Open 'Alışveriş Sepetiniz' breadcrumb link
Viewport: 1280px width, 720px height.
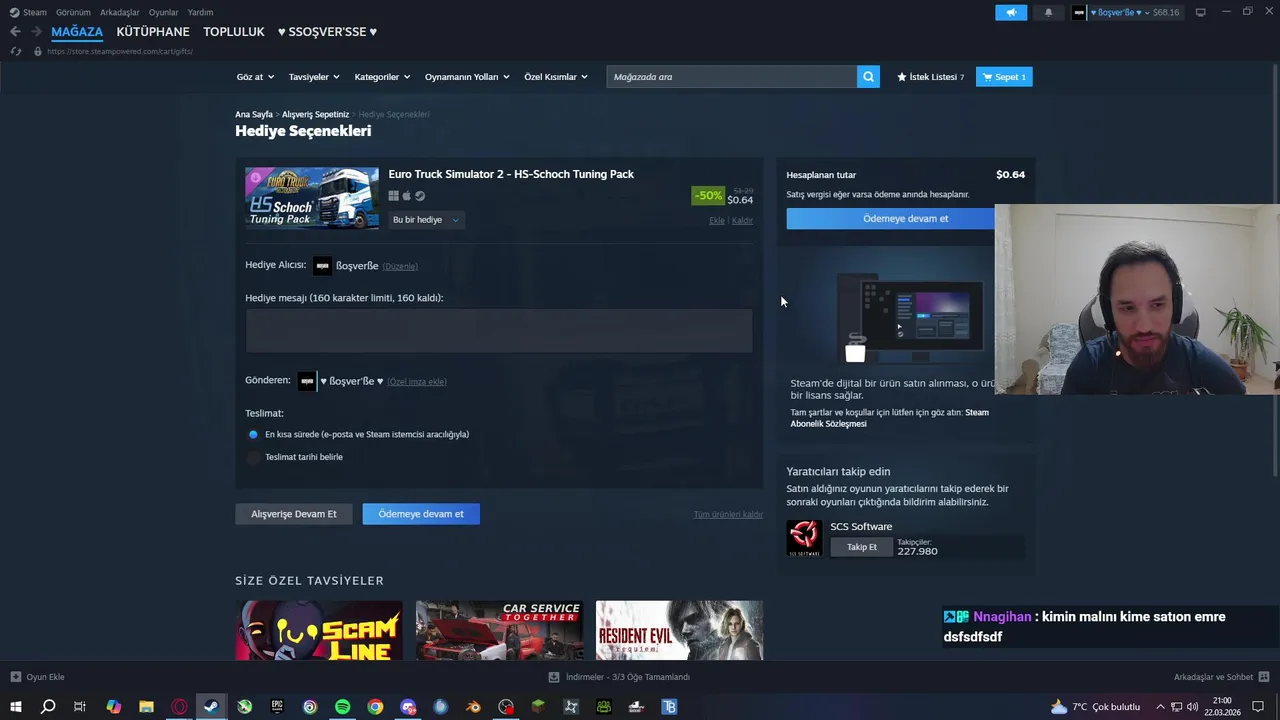point(315,114)
